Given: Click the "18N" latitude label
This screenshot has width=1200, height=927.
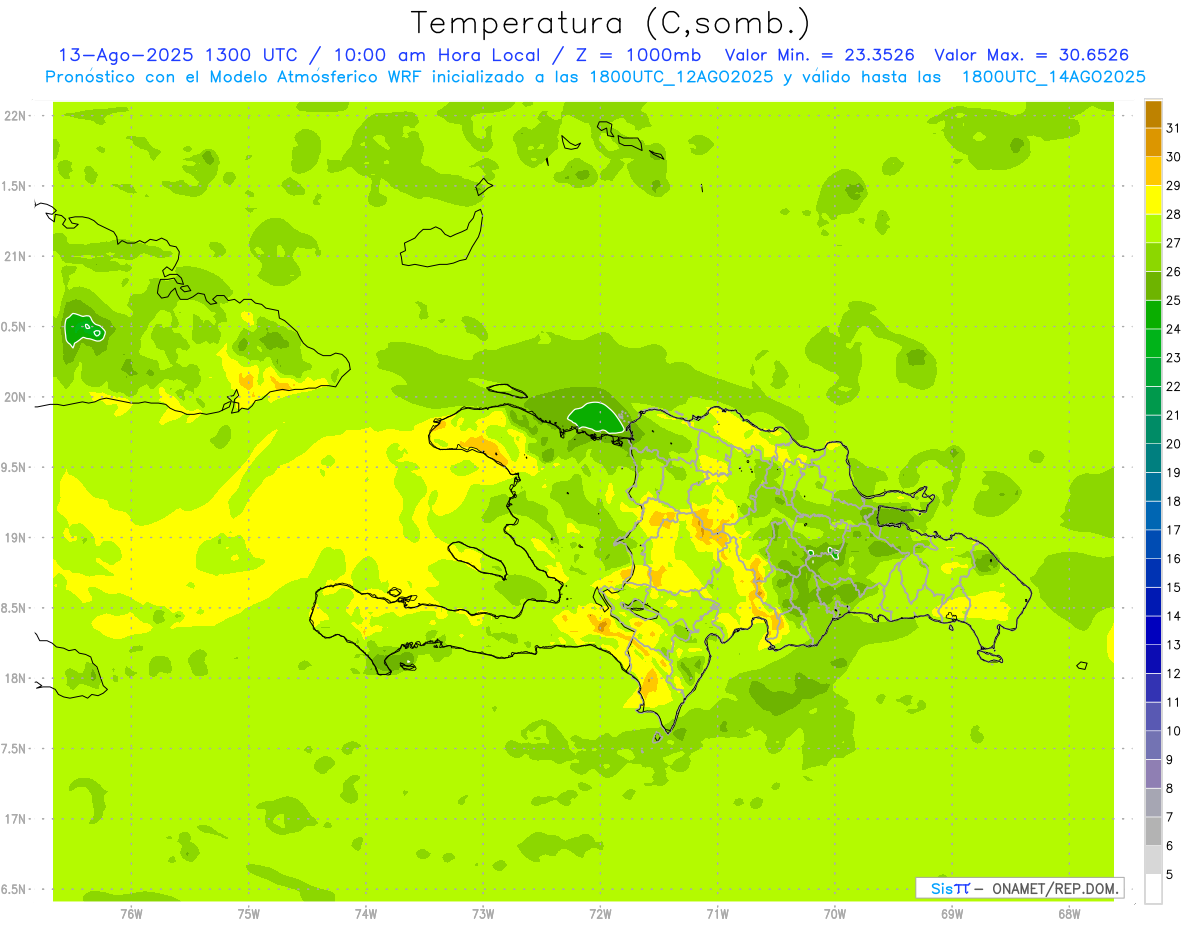Looking at the screenshot, I should point(16,678).
